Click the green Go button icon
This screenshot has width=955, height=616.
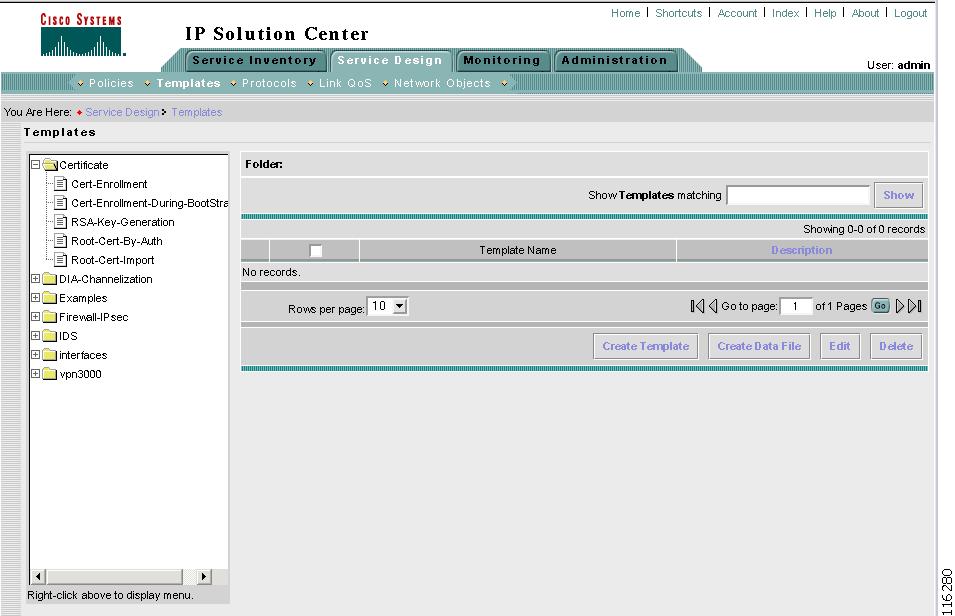[880, 306]
